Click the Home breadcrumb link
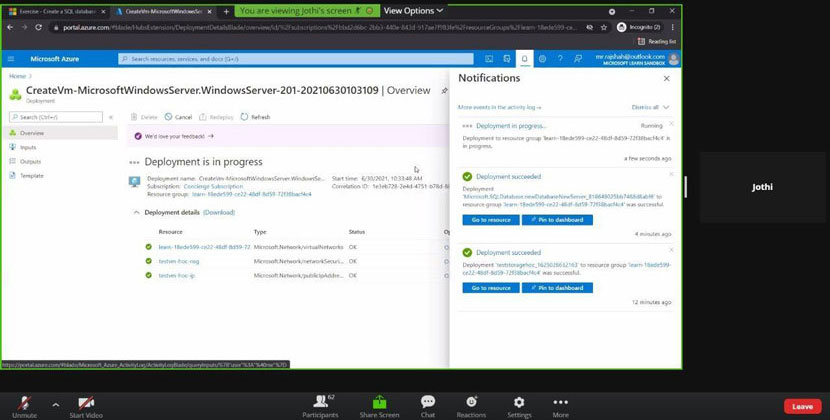The height and width of the screenshot is (420, 830). pyautogui.click(x=17, y=76)
